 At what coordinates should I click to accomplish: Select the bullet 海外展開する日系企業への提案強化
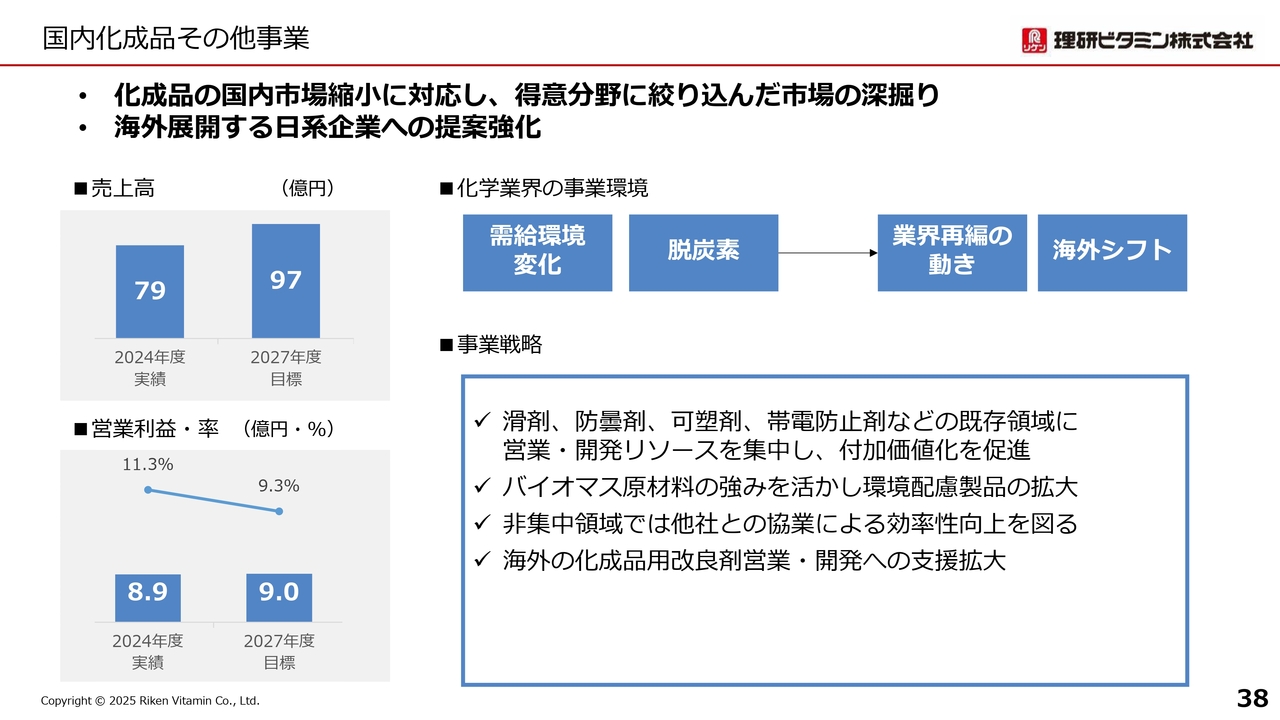(327, 128)
